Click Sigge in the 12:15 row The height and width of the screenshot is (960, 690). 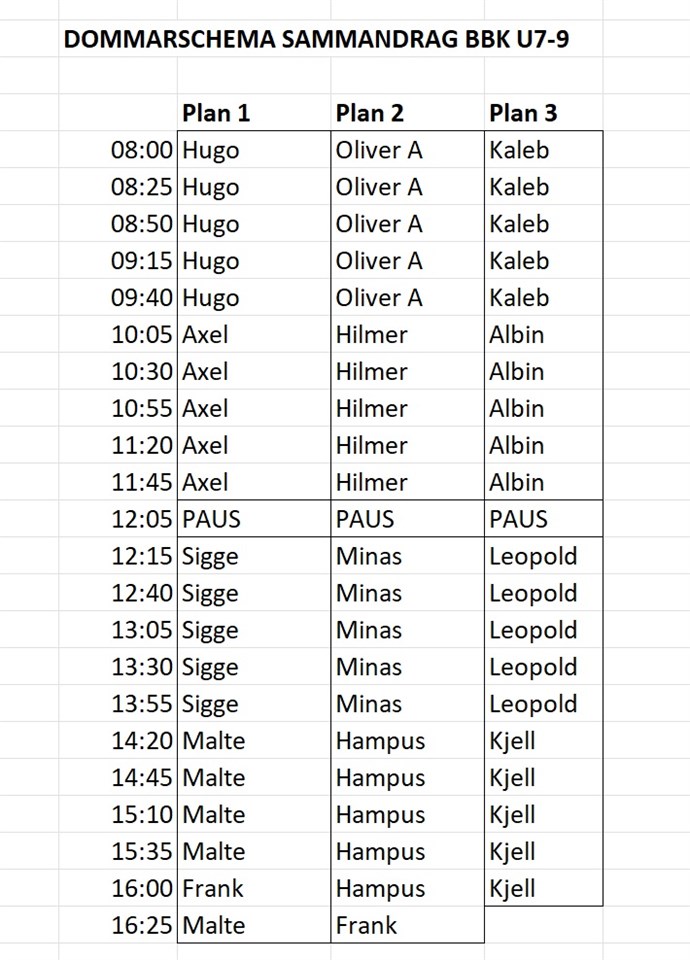[x=210, y=556]
